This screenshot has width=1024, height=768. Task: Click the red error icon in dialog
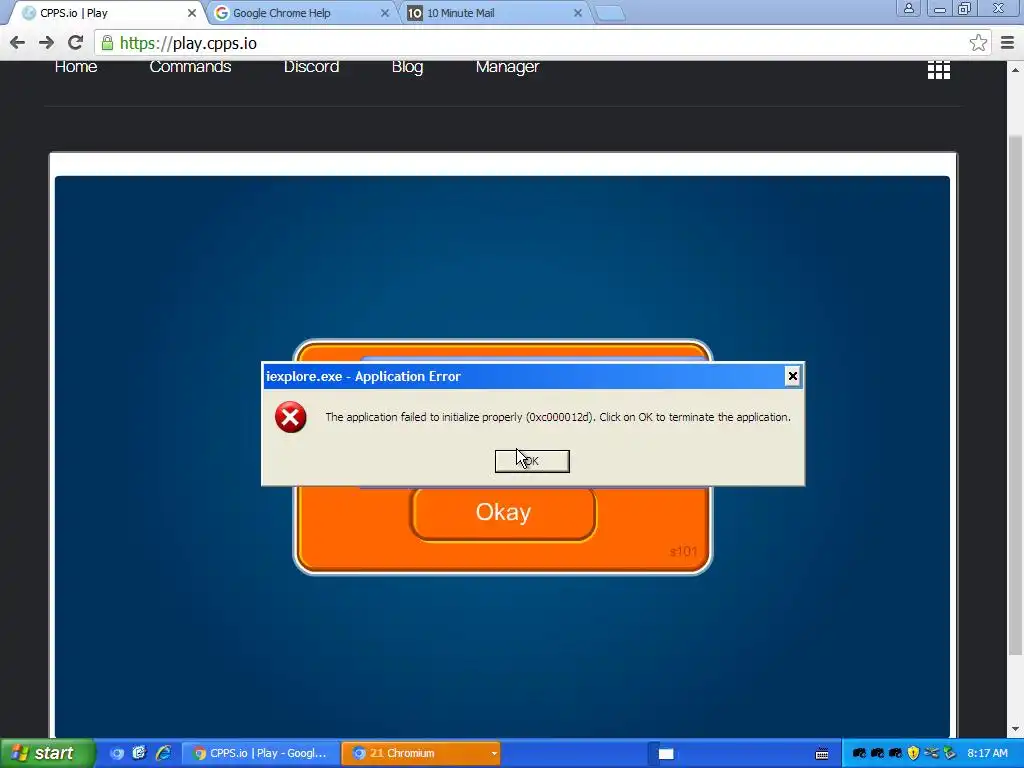(291, 417)
